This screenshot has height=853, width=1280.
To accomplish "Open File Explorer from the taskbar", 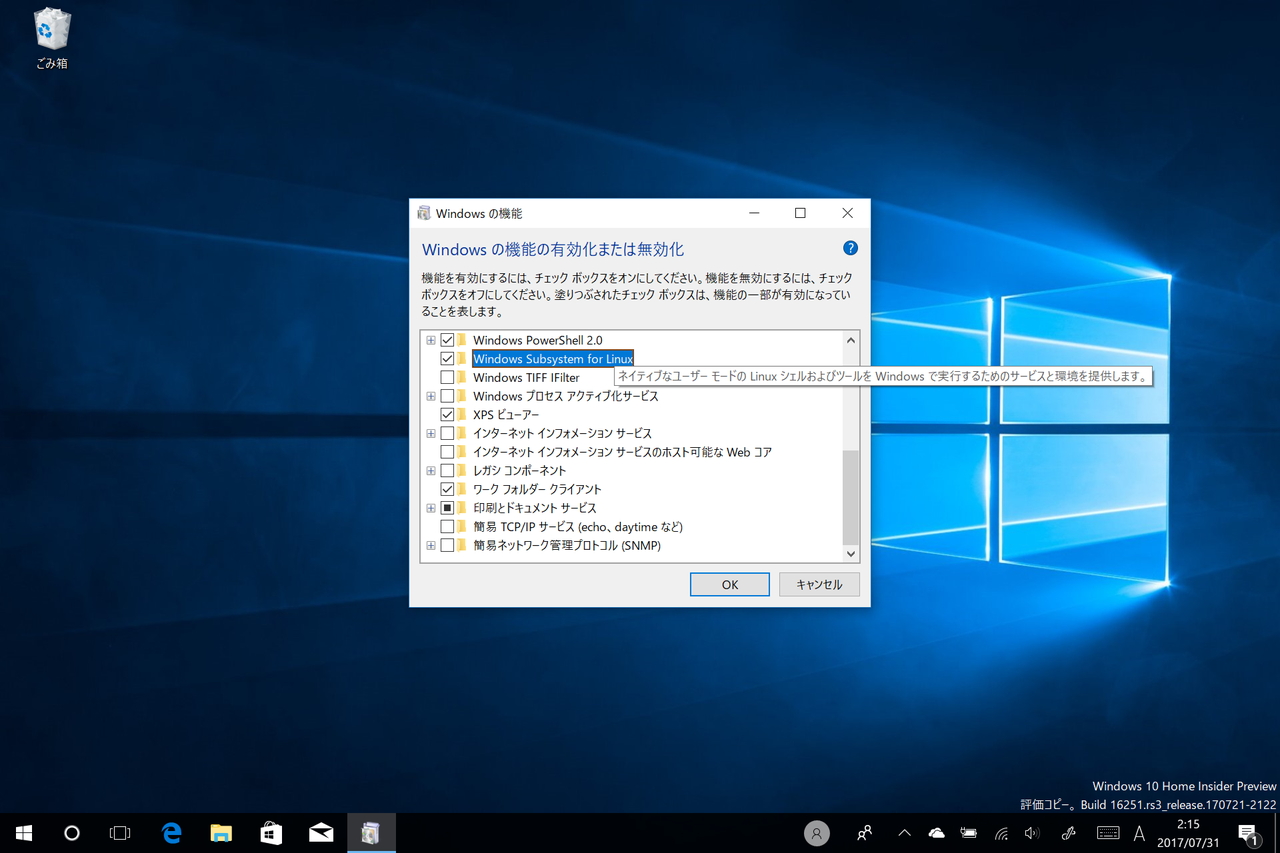I will [221, 832].
